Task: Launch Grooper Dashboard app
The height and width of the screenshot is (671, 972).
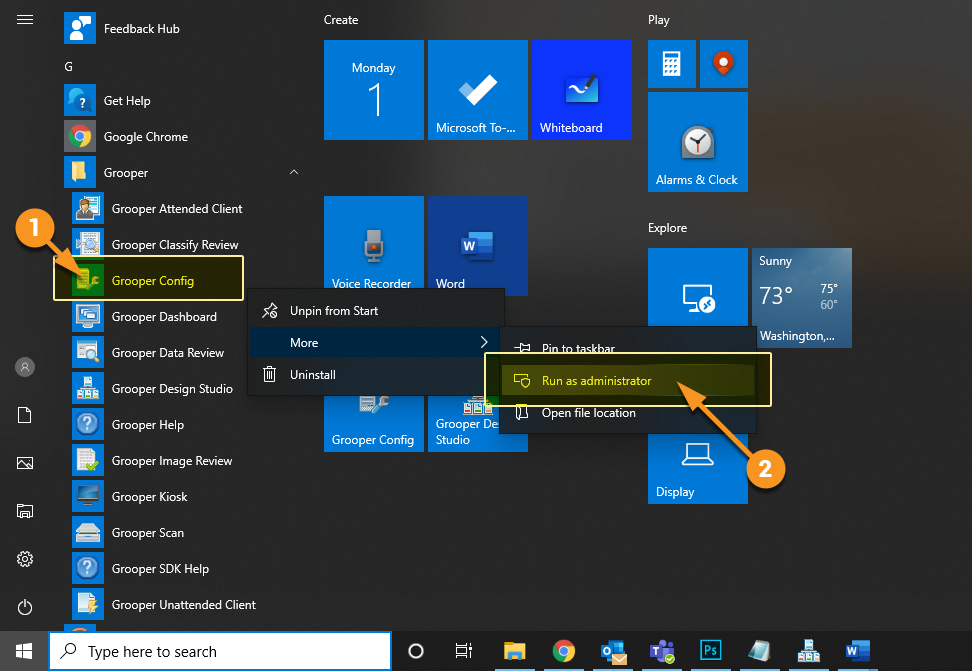Action: pos(163,317)
